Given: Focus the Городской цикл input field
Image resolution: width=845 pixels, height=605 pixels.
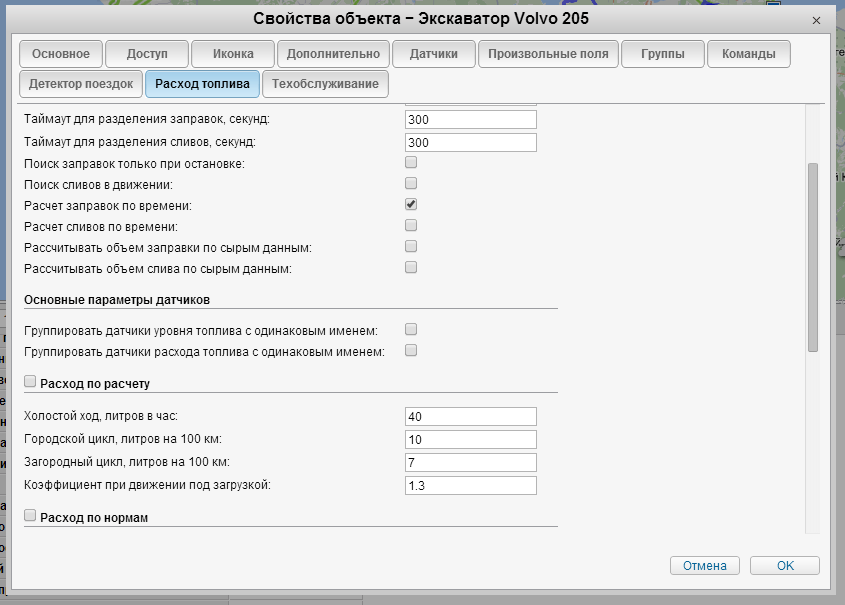Looking at the screenshot, I should 471,440.
